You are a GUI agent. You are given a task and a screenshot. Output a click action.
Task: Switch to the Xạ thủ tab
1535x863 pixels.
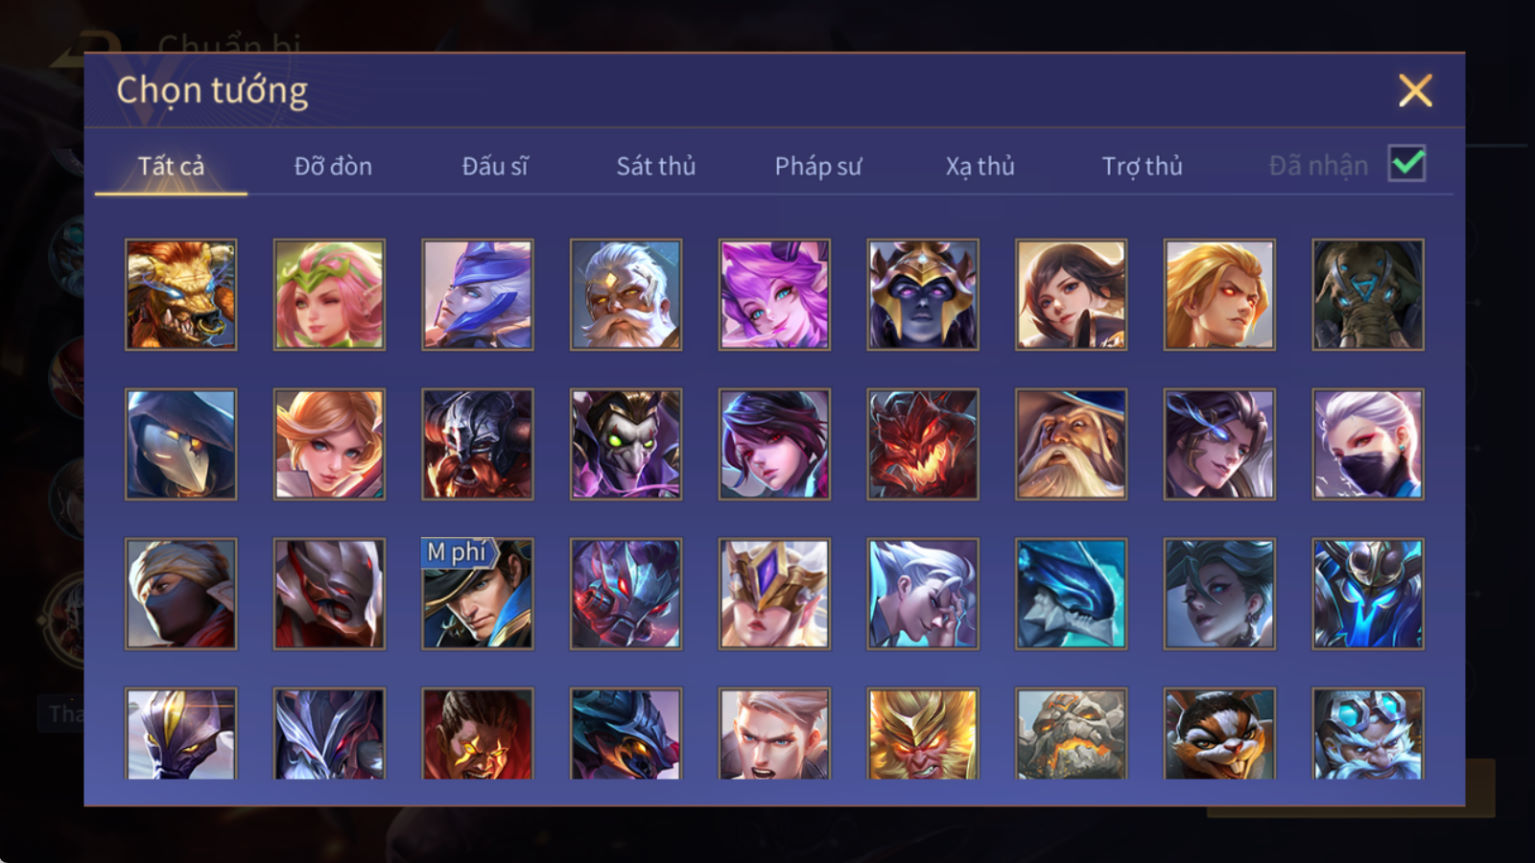tap(980, 166)
